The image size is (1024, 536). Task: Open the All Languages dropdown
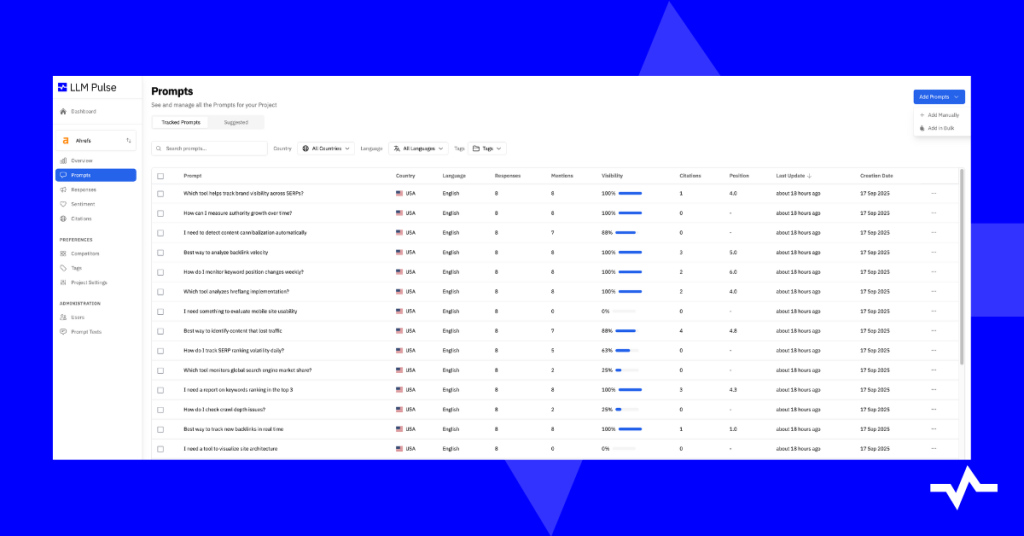(418, 148)
